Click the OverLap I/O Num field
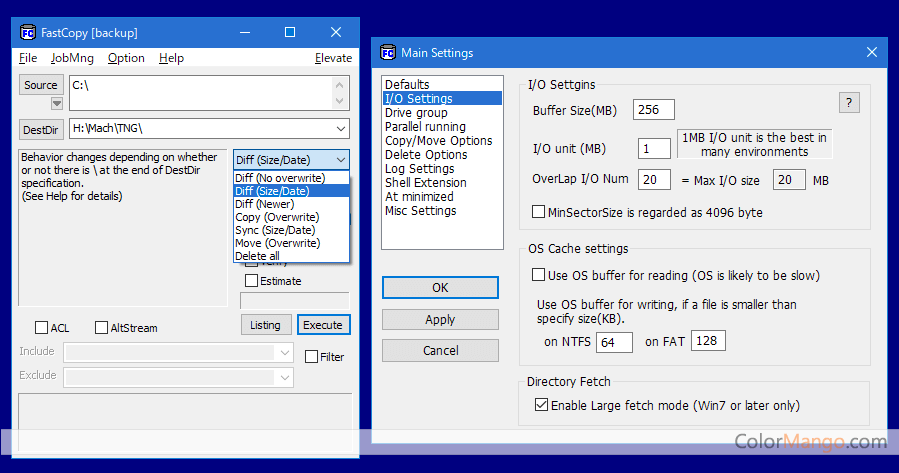The width and height of the screenshot is (899, 473). [x=654, y=179]
